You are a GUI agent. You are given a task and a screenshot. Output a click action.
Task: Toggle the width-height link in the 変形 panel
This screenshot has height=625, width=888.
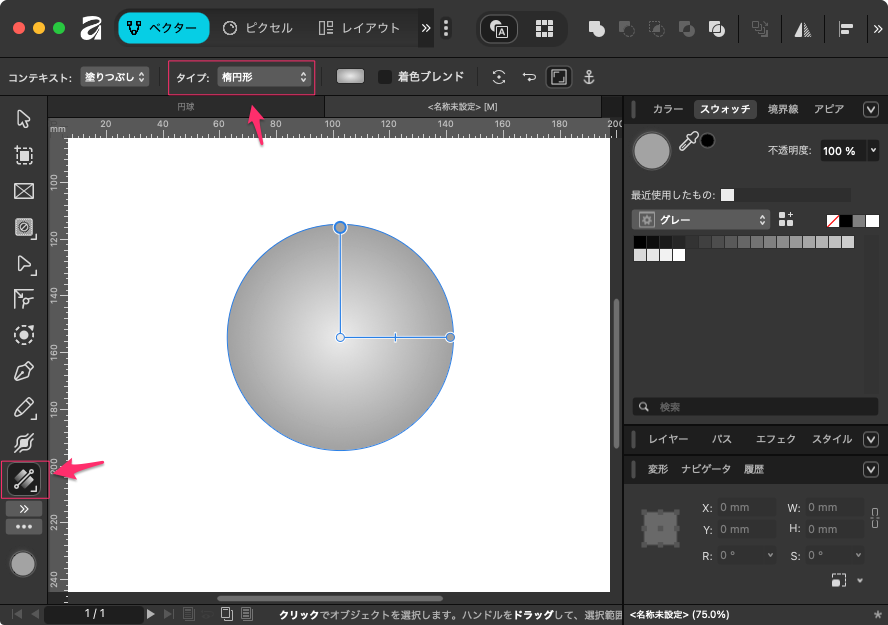(874, 518)
